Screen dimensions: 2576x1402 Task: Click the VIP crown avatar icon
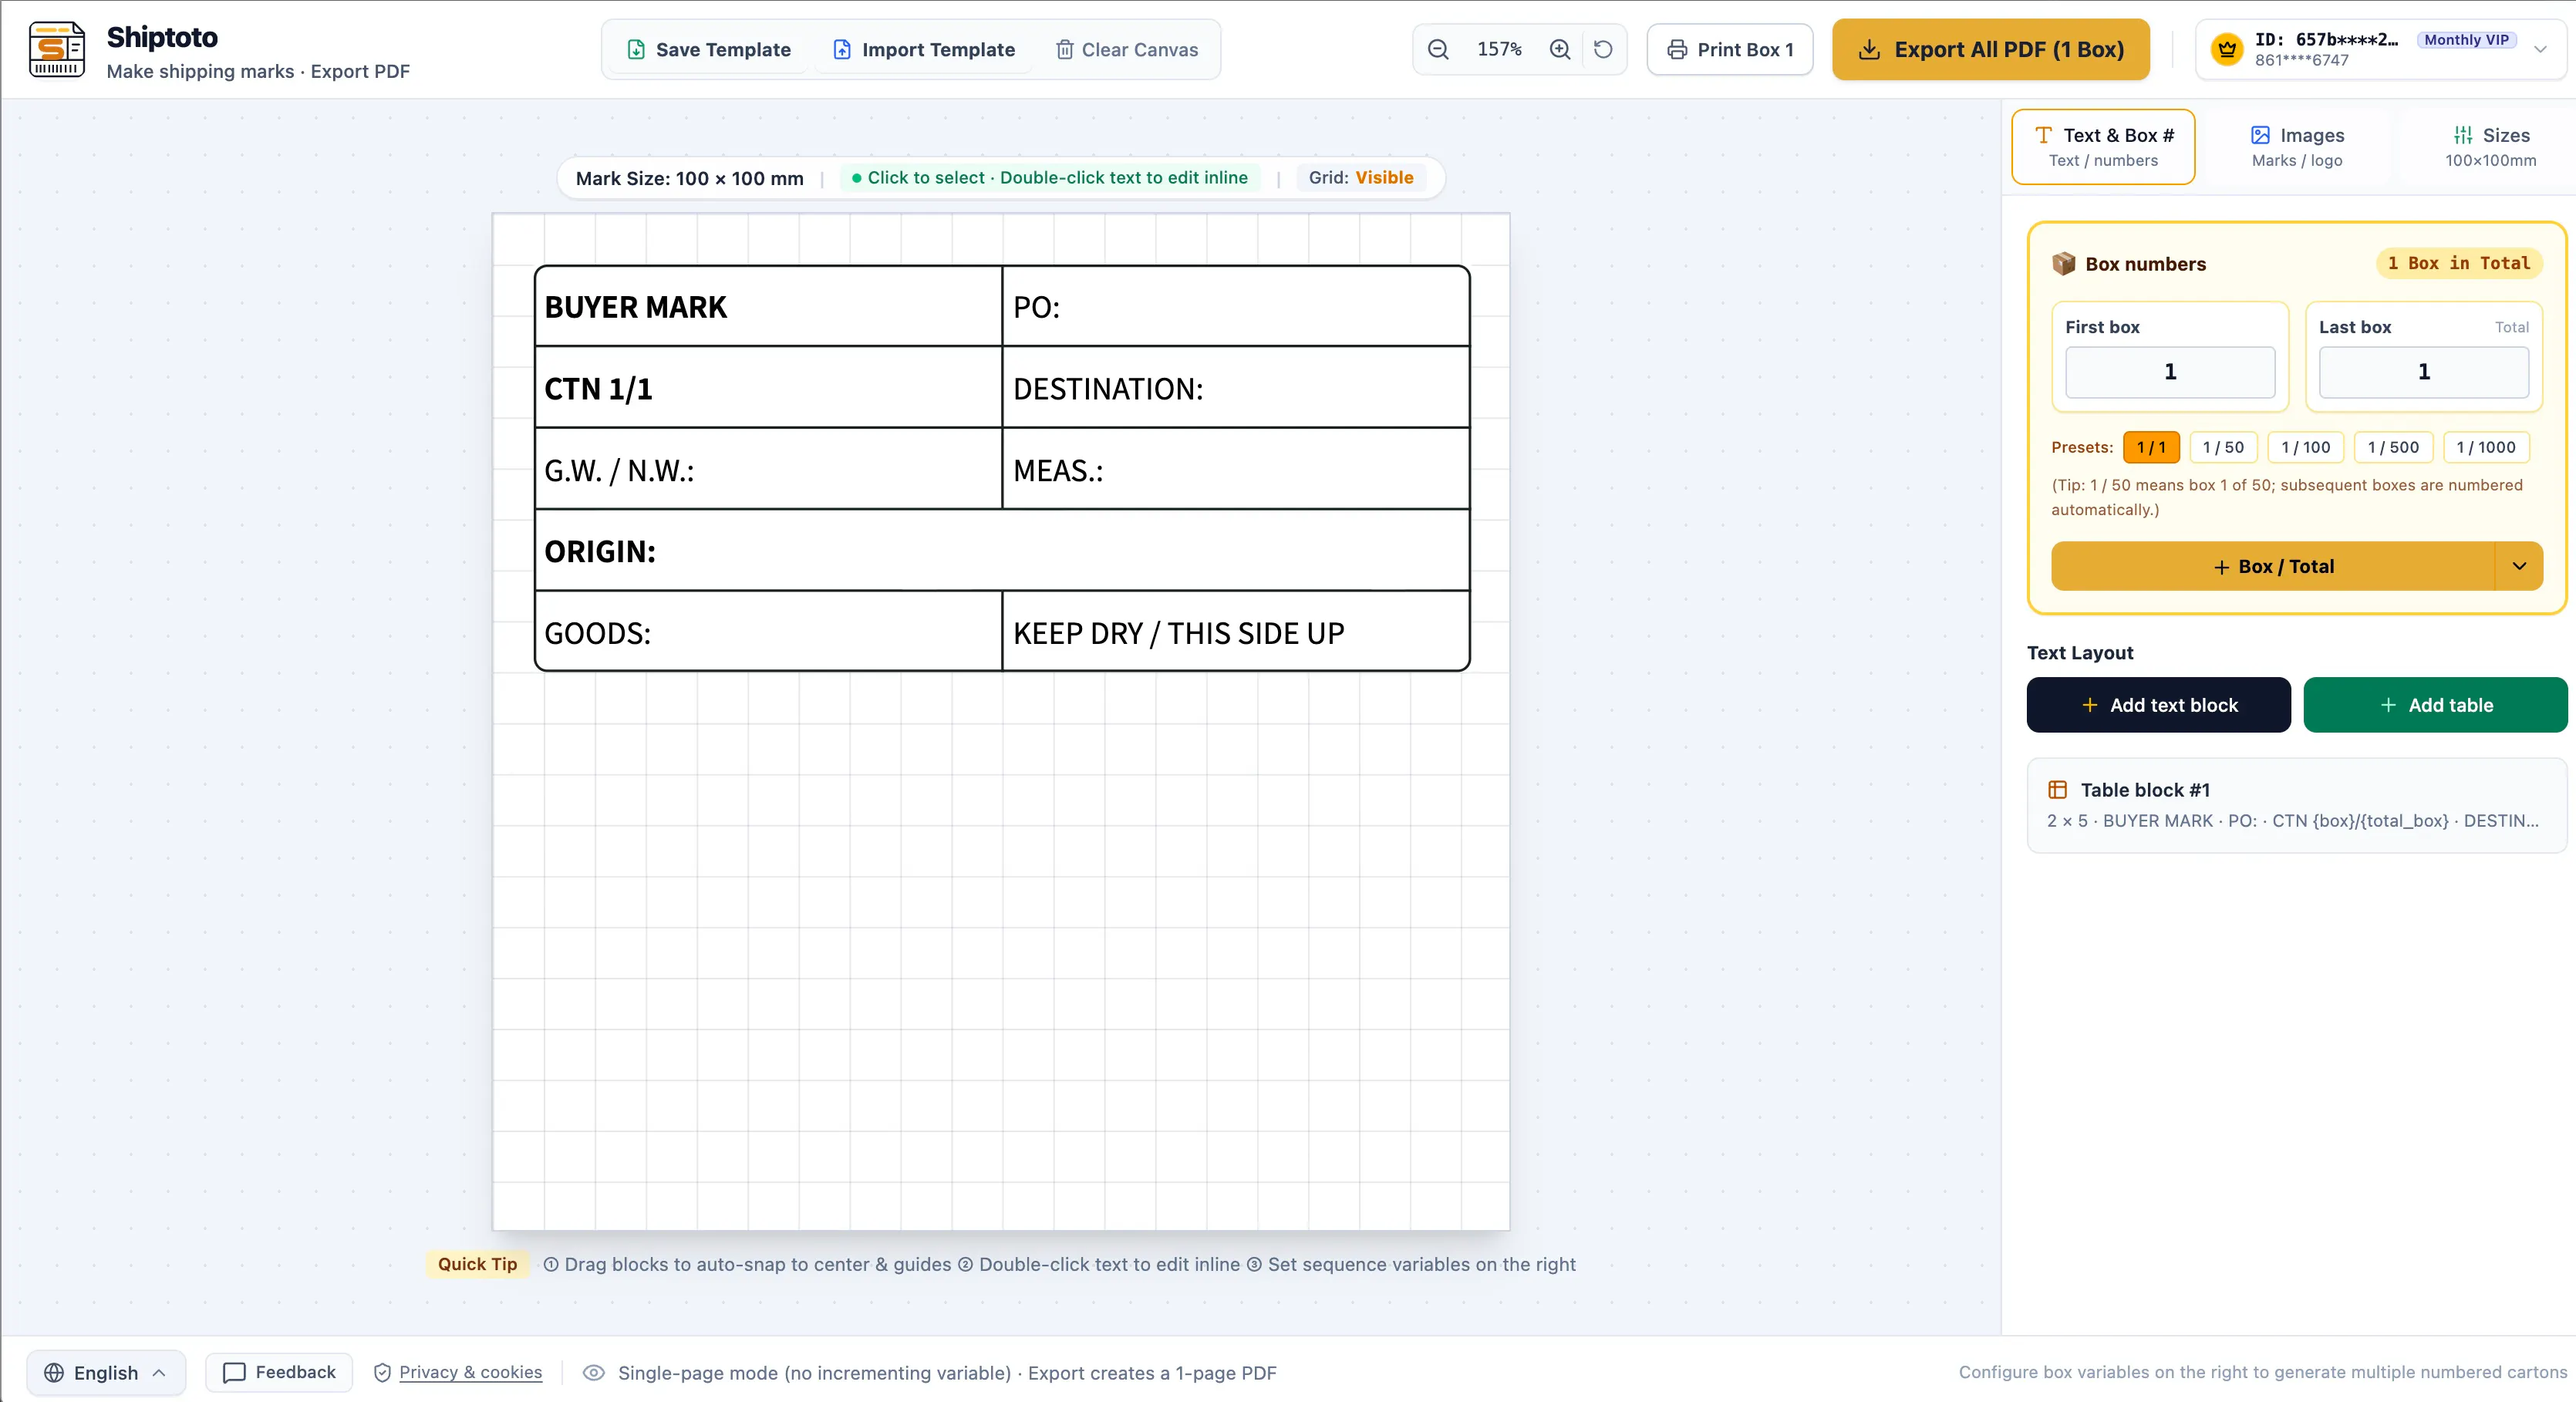tap(2227, 49)
